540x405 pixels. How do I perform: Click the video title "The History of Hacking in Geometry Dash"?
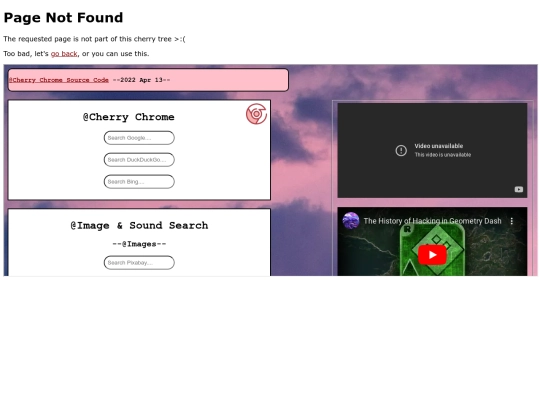click(433, 221)
